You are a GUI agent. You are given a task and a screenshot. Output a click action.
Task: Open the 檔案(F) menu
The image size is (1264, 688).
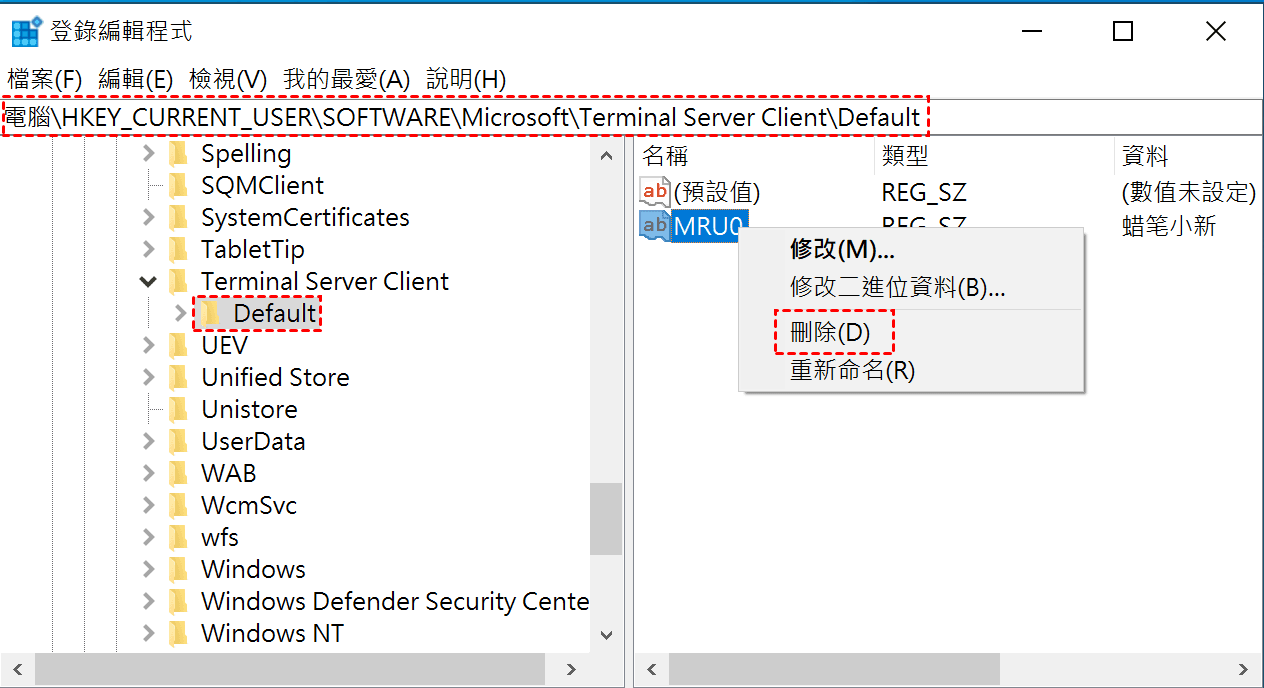coord(45,79)
